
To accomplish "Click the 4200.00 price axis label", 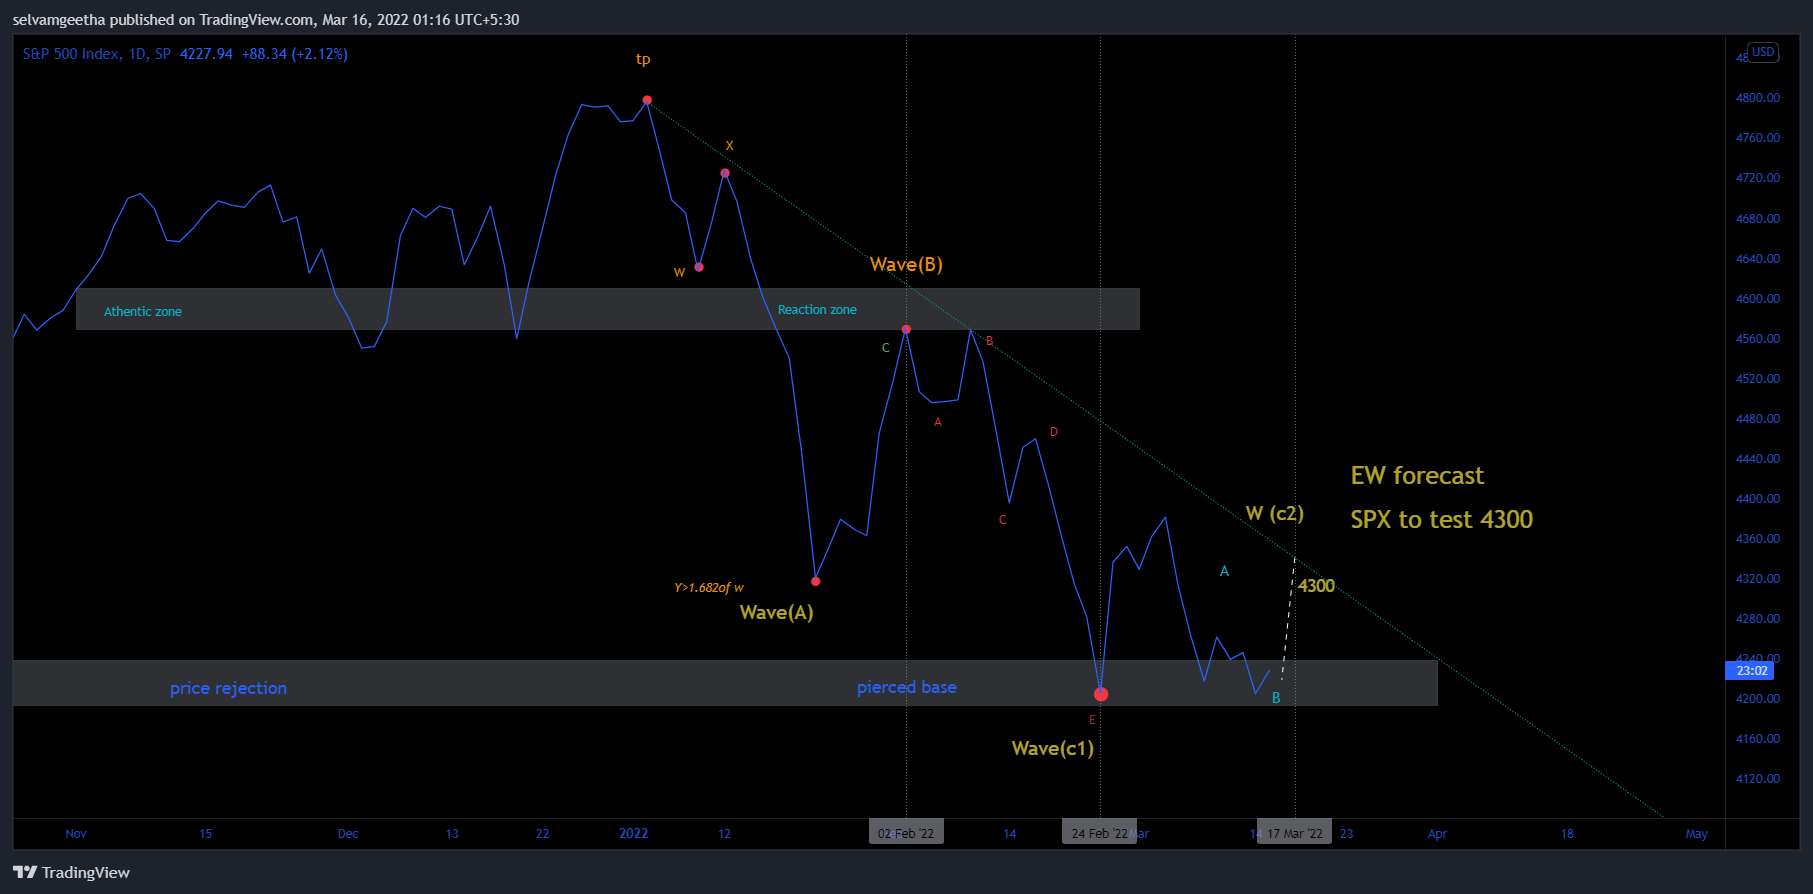I will [1758, 699].
